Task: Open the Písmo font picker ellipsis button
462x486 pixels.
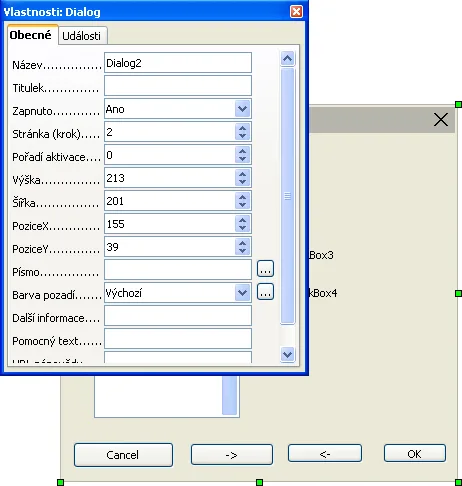Action: click(265, 269)
